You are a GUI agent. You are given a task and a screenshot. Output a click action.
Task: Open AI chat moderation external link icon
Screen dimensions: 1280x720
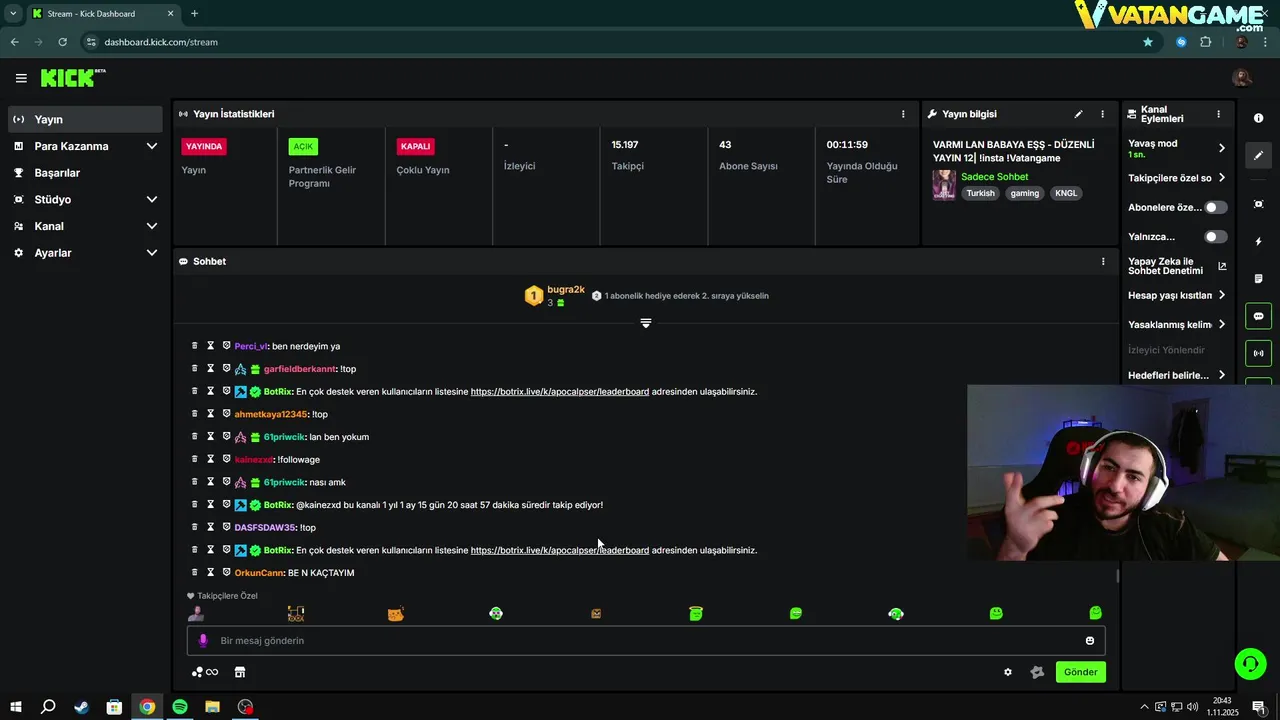point(1222,267)
